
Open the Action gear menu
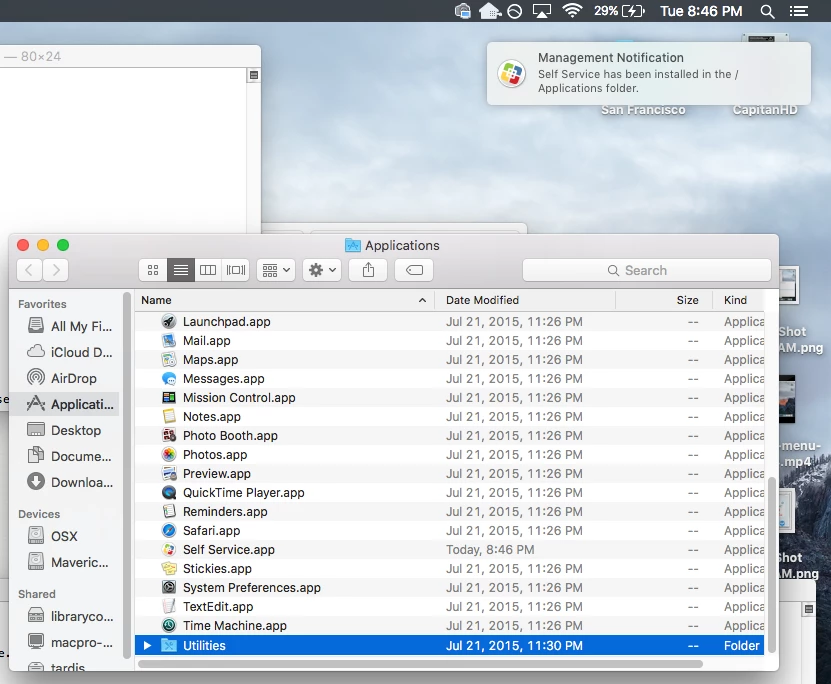tap(322, 270)
